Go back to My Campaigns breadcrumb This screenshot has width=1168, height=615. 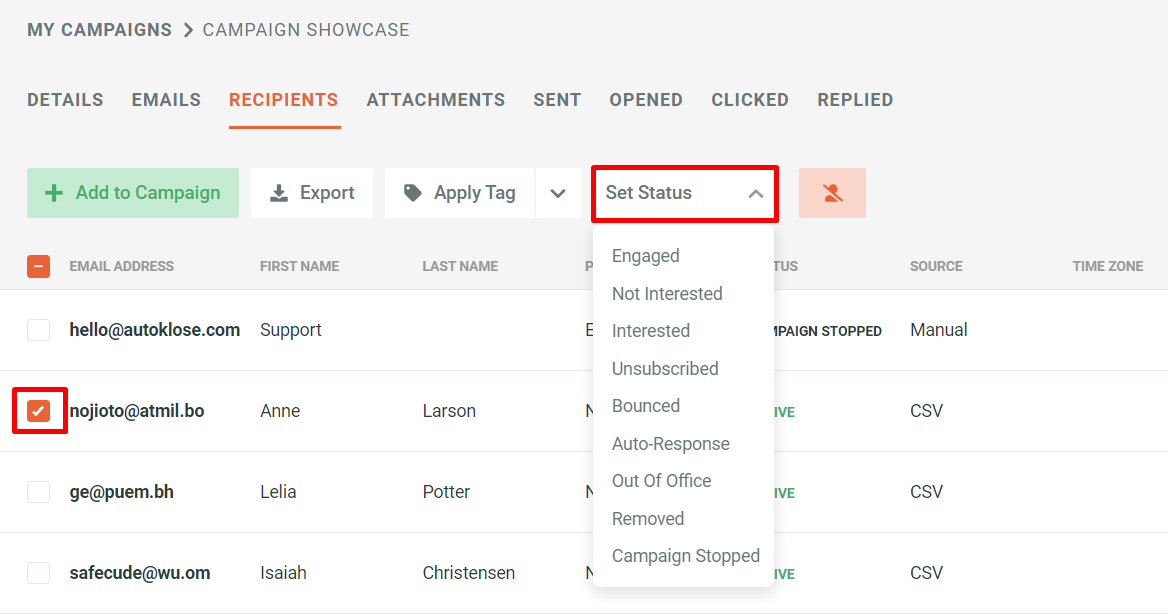coord(100,30)
